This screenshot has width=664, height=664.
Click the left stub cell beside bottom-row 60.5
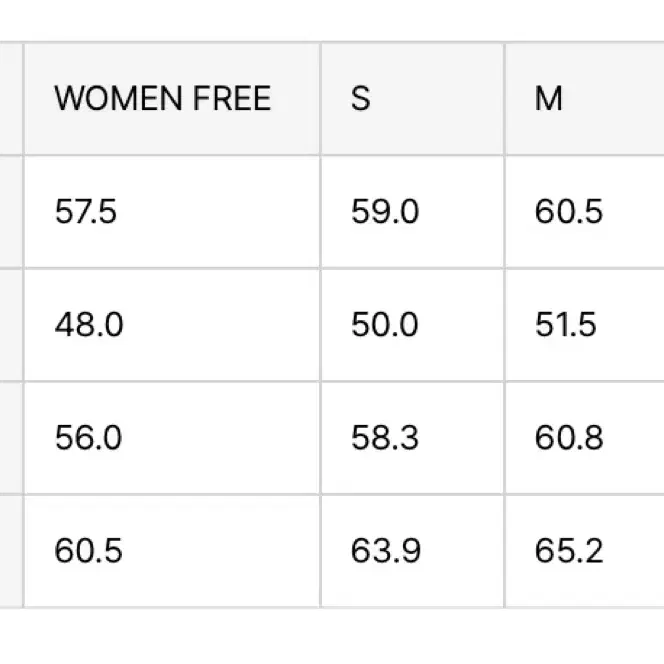pyautogui.click(x=11, y=551)
